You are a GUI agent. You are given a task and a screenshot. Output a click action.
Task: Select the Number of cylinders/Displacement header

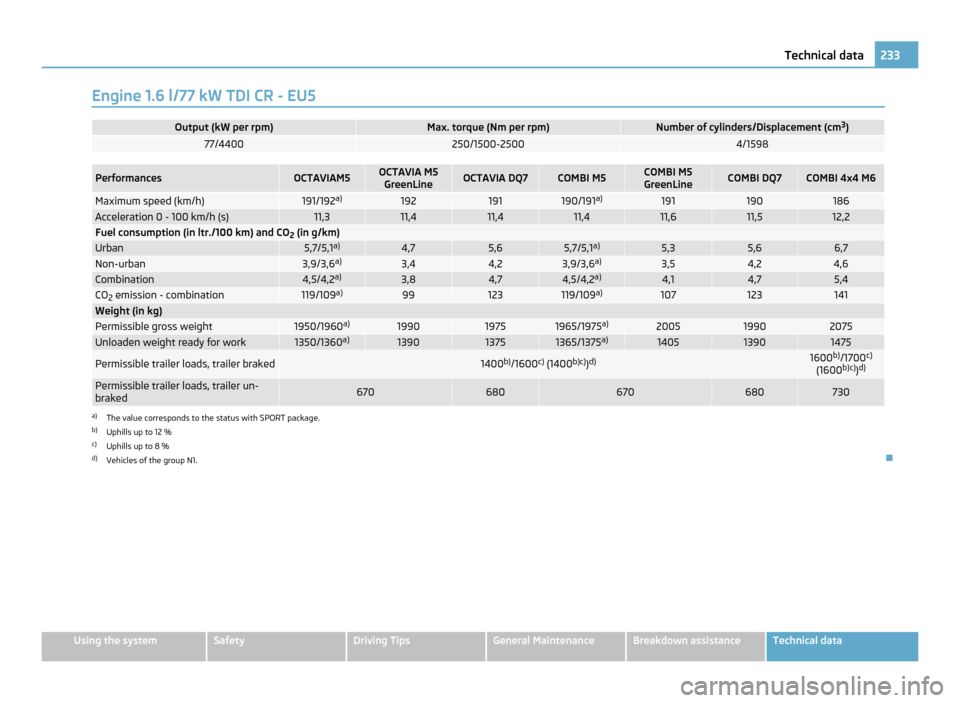pyautogui.click(x=752, y=127)
